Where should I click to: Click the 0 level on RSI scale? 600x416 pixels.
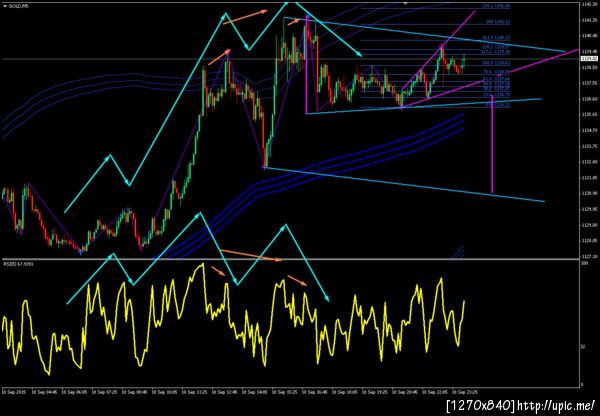click(583, 384)
